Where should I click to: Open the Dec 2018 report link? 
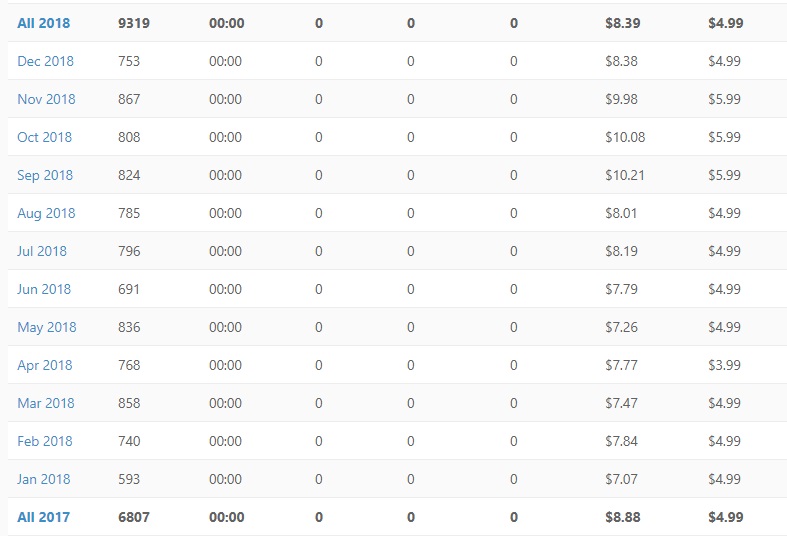[45, 61]
